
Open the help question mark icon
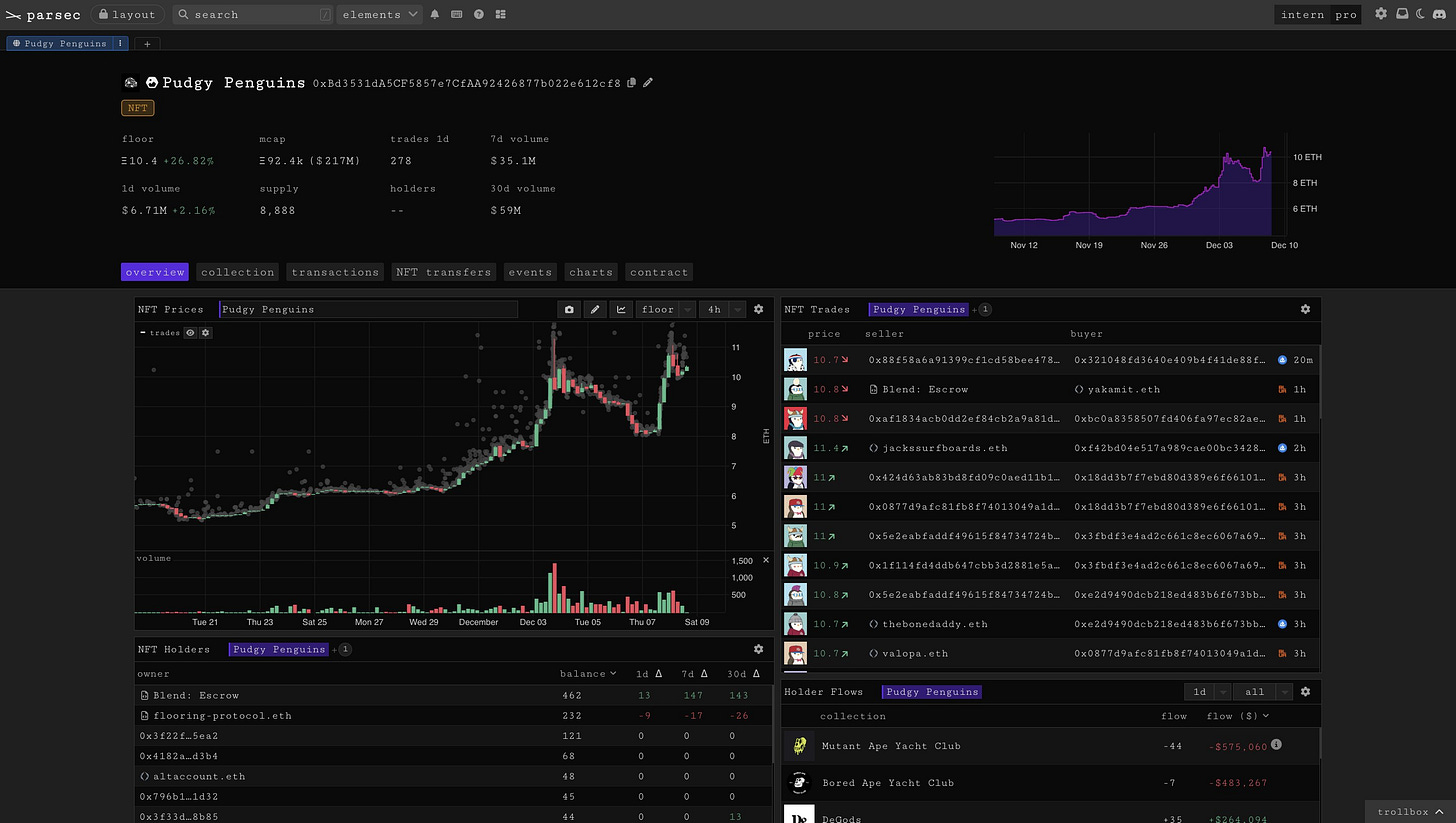point(479,14)
